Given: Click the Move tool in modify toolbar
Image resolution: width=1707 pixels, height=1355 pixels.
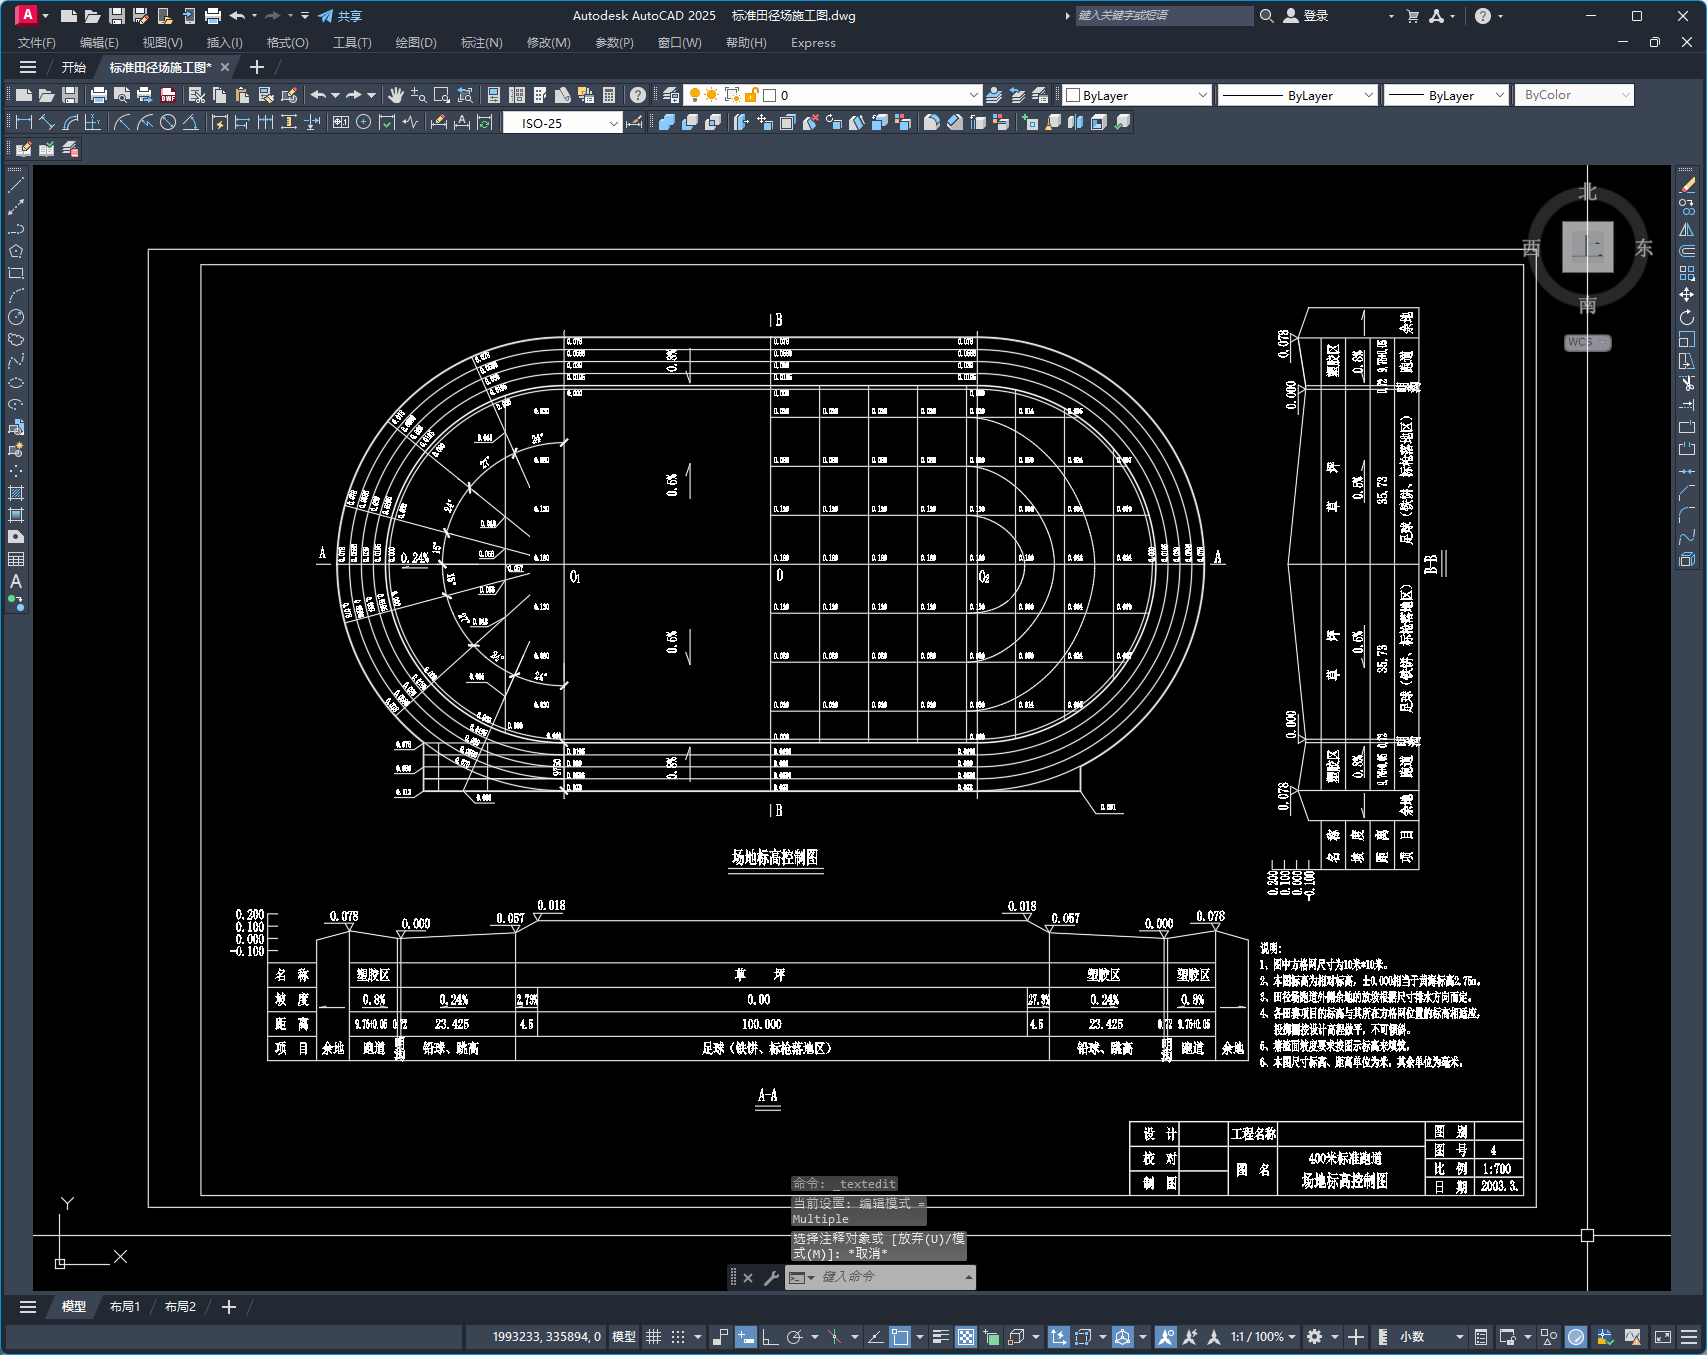Looking at the screenshot, I should (x=1687, y=295).
